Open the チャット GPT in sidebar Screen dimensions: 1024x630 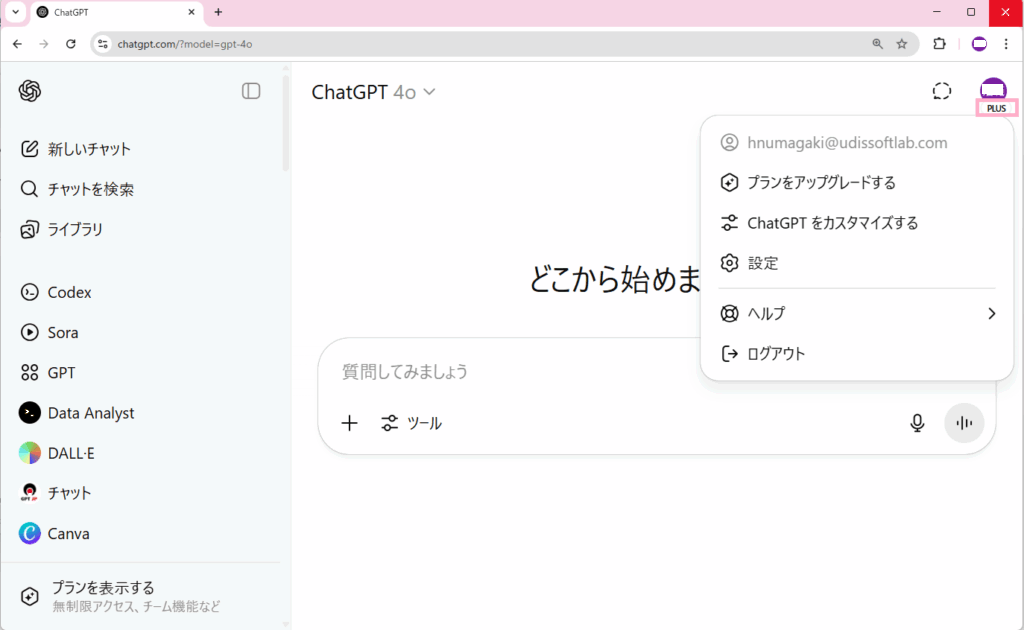(55, 493)
